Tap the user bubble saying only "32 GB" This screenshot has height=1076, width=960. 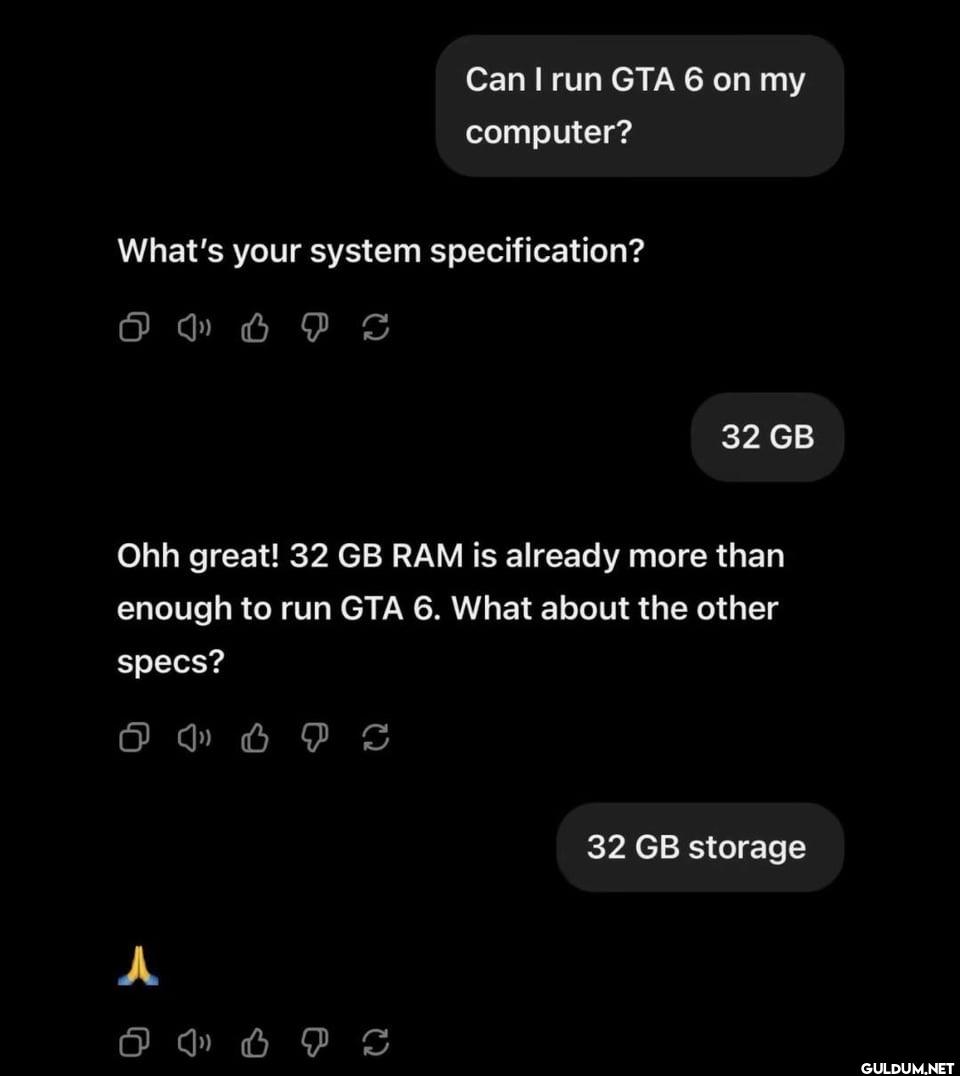[767, 438]
